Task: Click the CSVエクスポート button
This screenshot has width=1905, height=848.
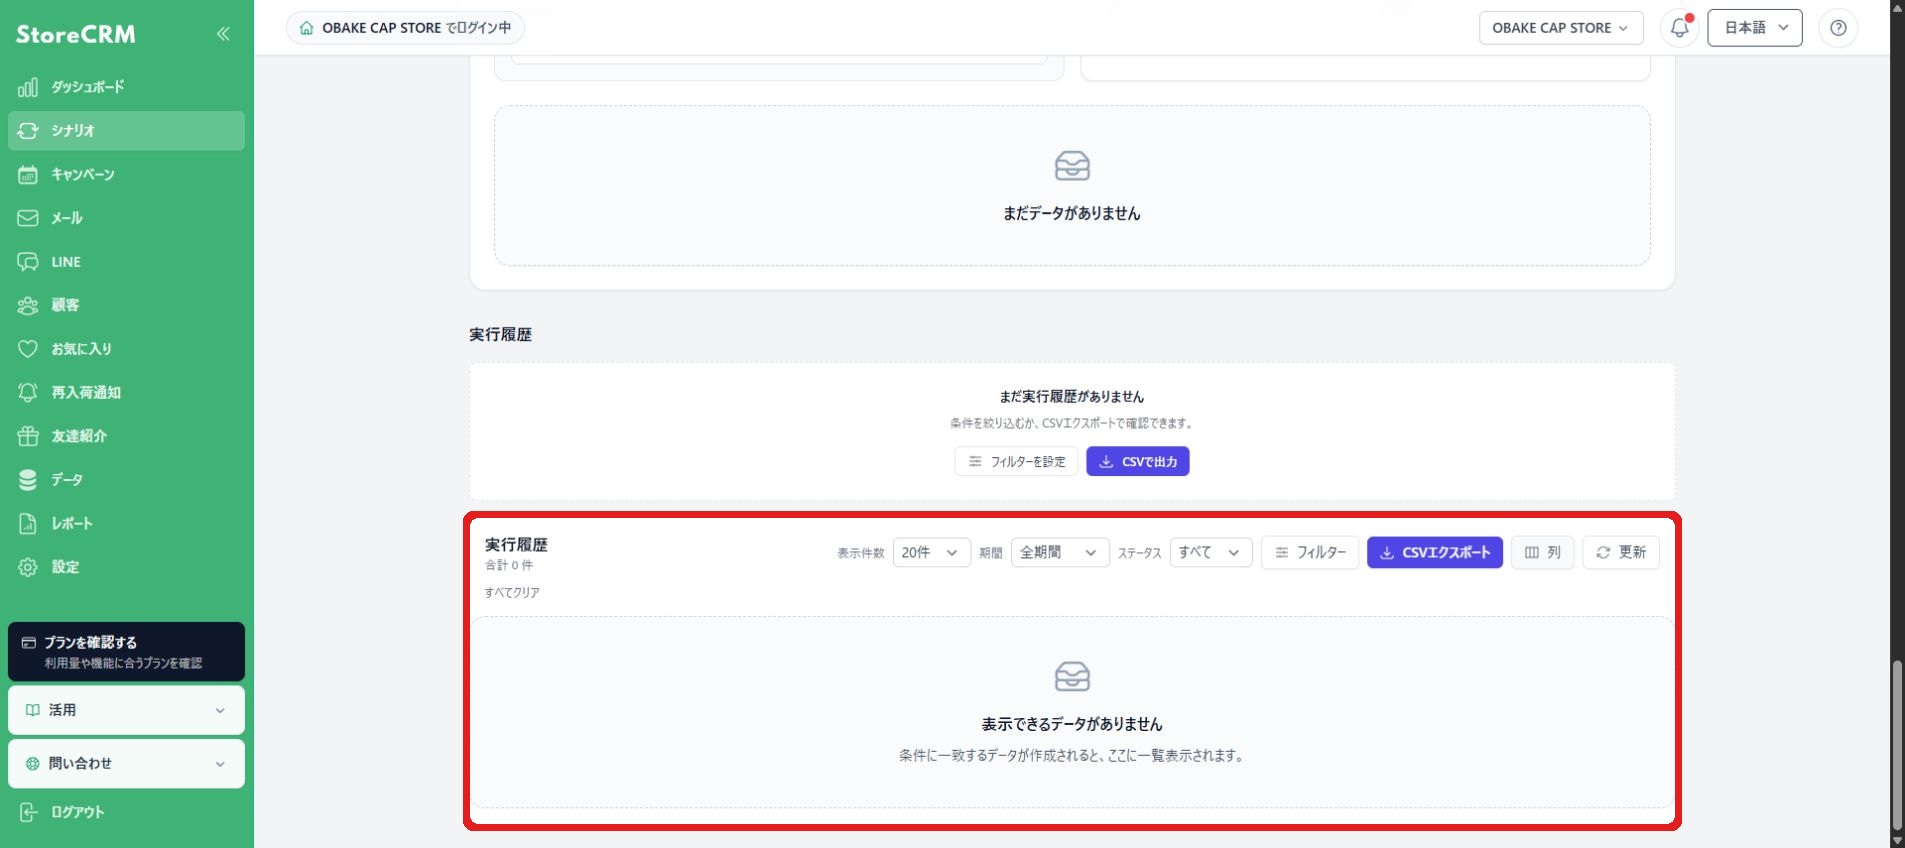Action: point(1435,552)
